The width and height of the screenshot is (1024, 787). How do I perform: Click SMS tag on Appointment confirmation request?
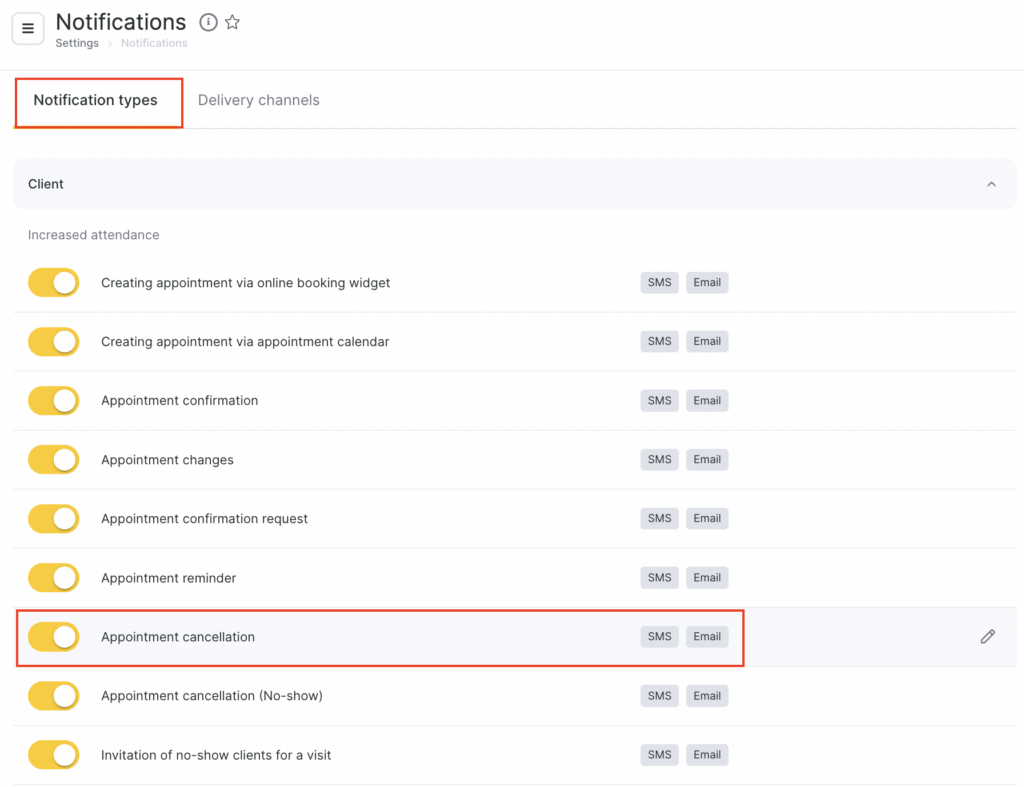coord(659,519)
